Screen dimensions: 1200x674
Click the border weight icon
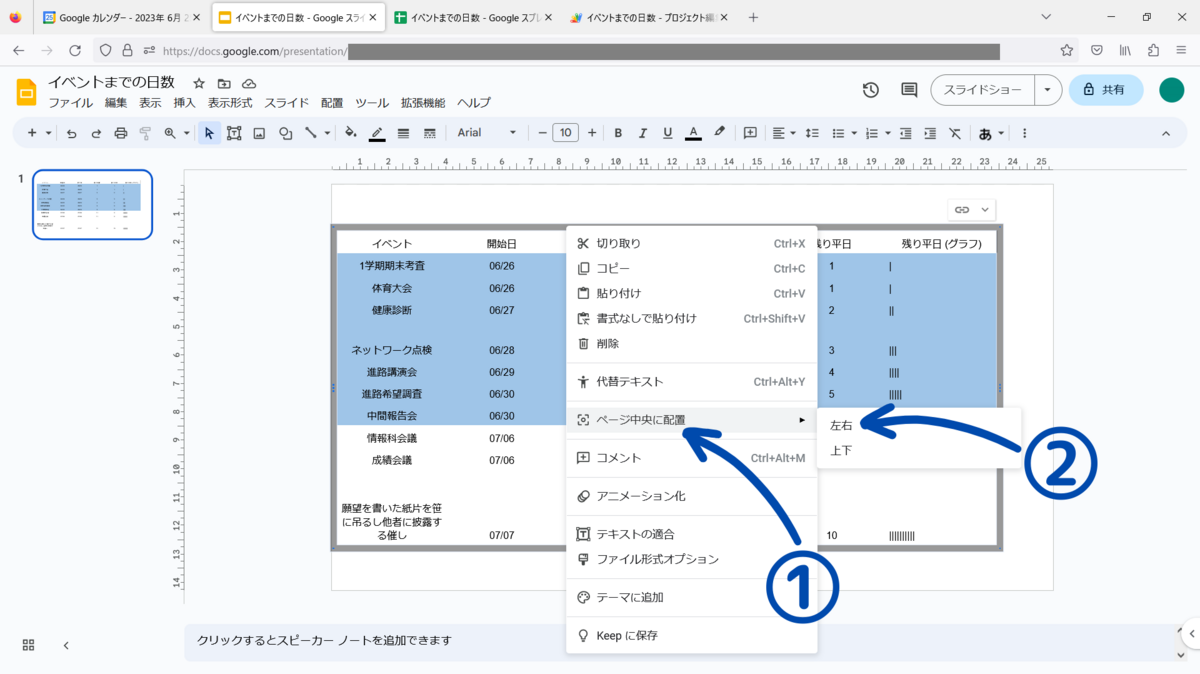point(403,133)
